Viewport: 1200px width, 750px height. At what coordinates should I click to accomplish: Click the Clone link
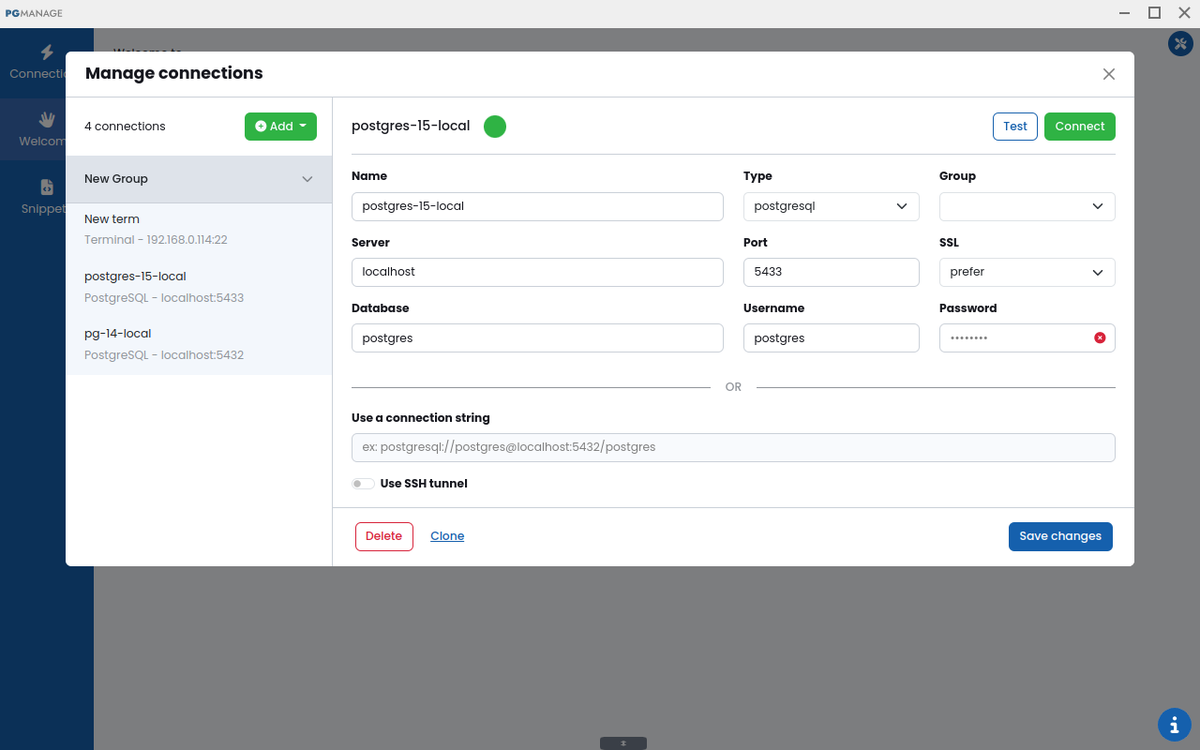(447, 536)
